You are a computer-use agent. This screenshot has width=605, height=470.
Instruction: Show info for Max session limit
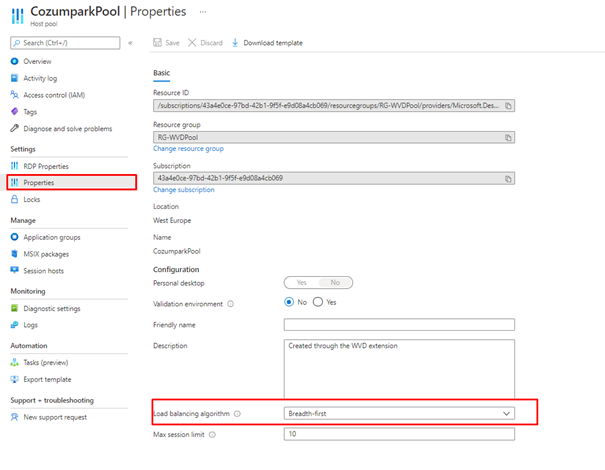pyautogui.click(x=212, y=434)
